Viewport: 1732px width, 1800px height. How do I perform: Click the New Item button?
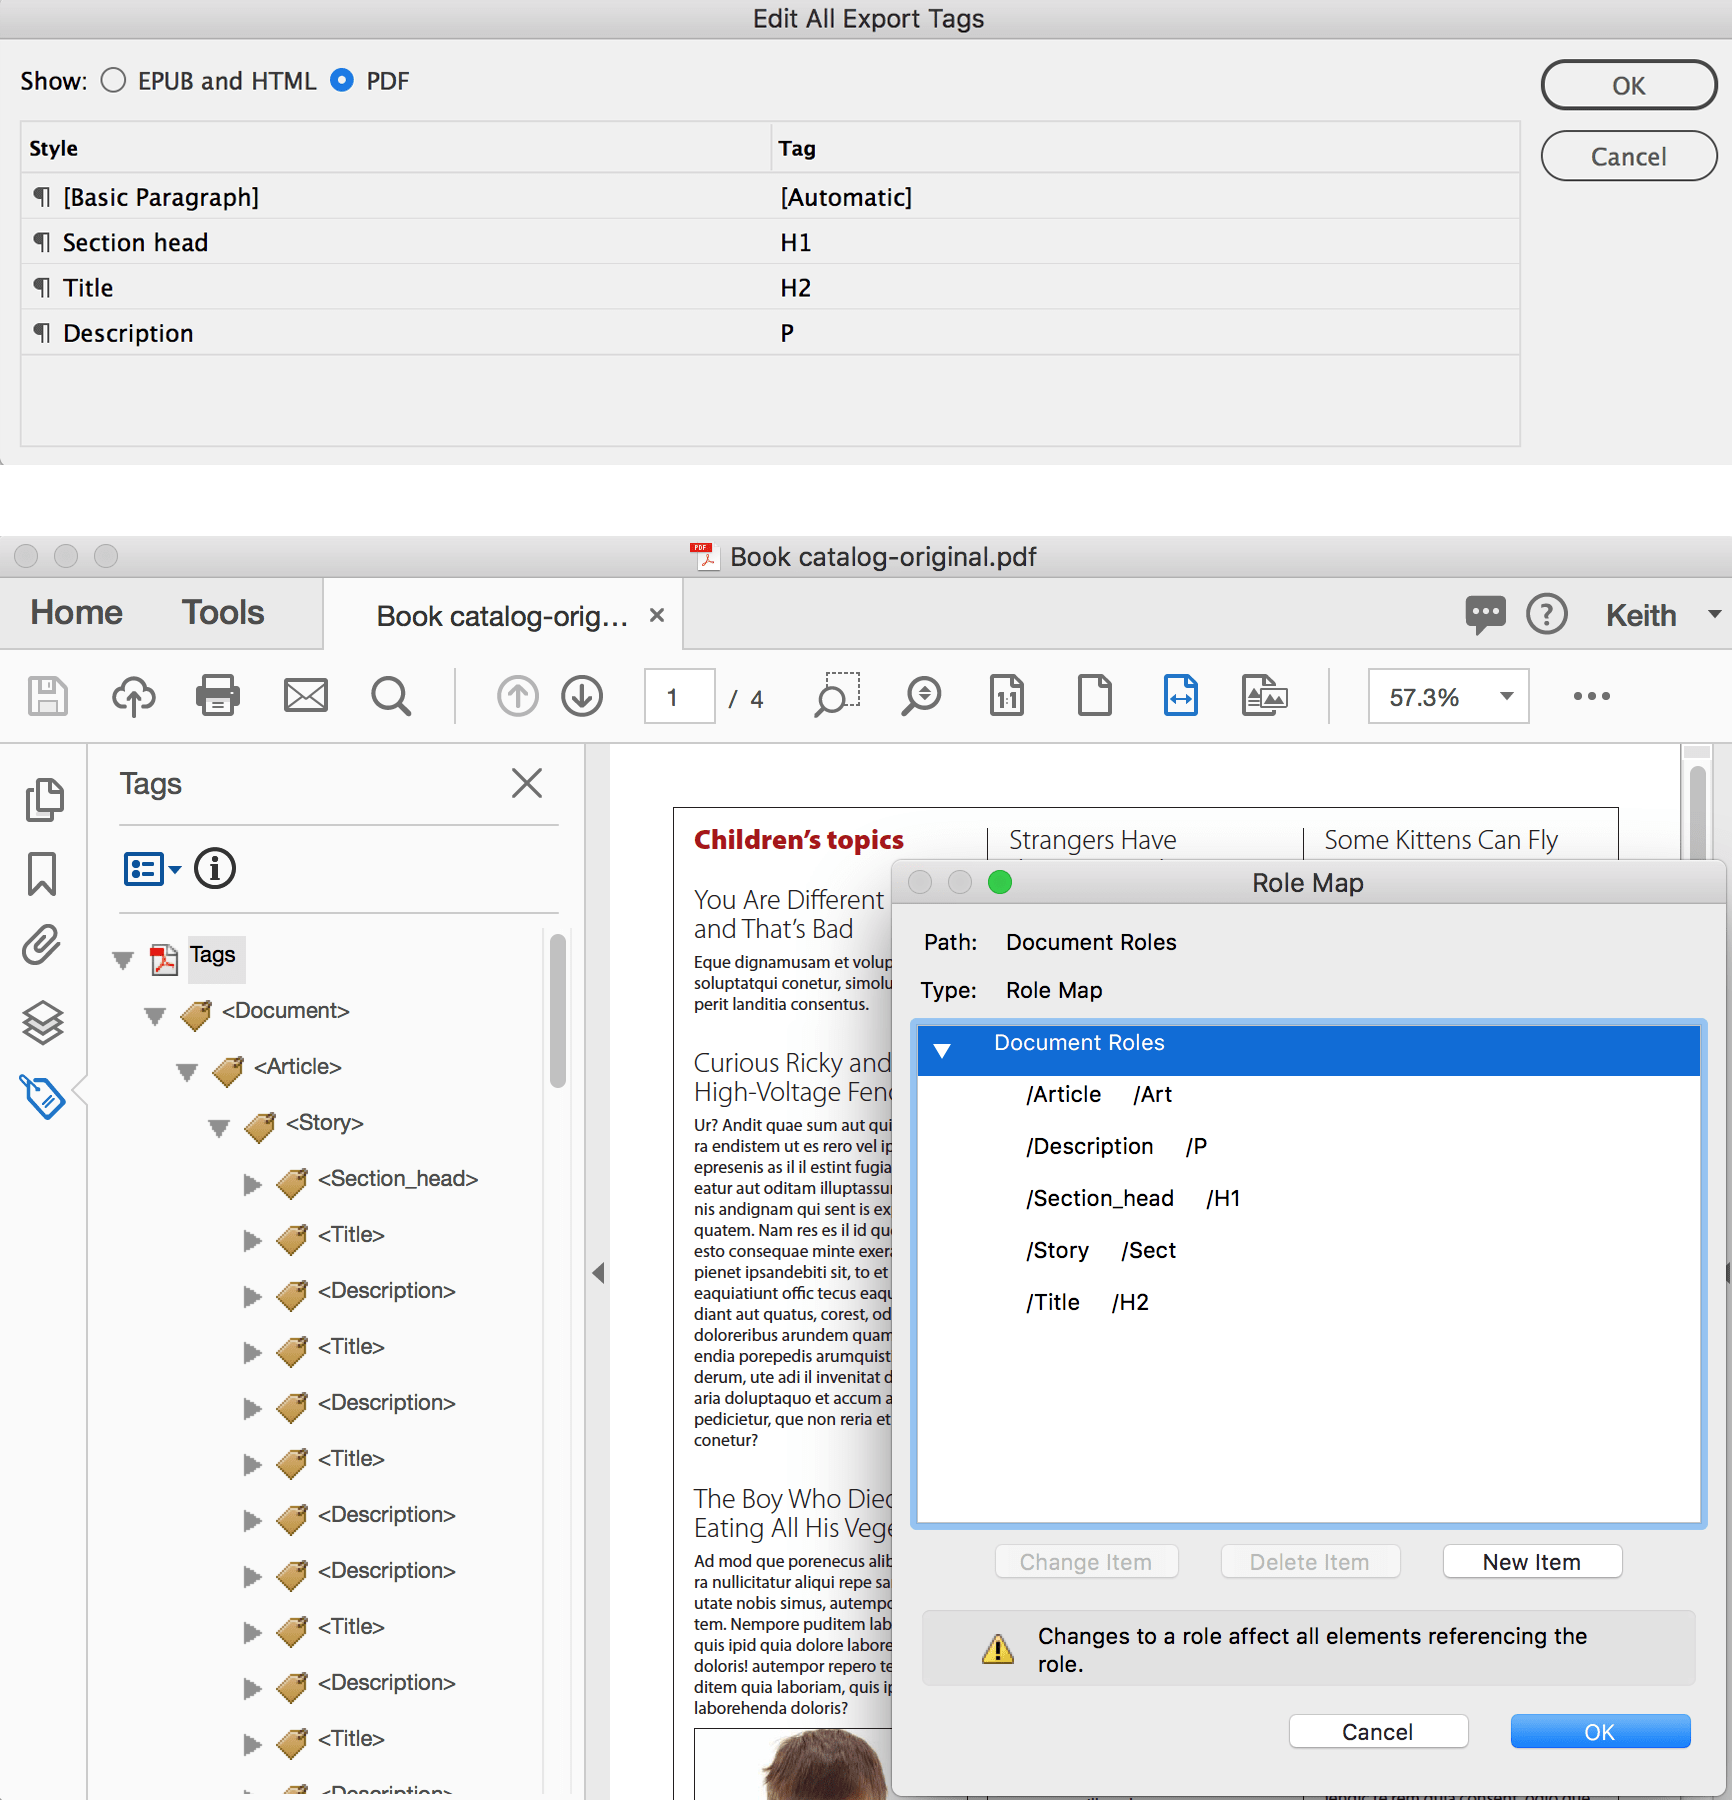(1532, 1561)
